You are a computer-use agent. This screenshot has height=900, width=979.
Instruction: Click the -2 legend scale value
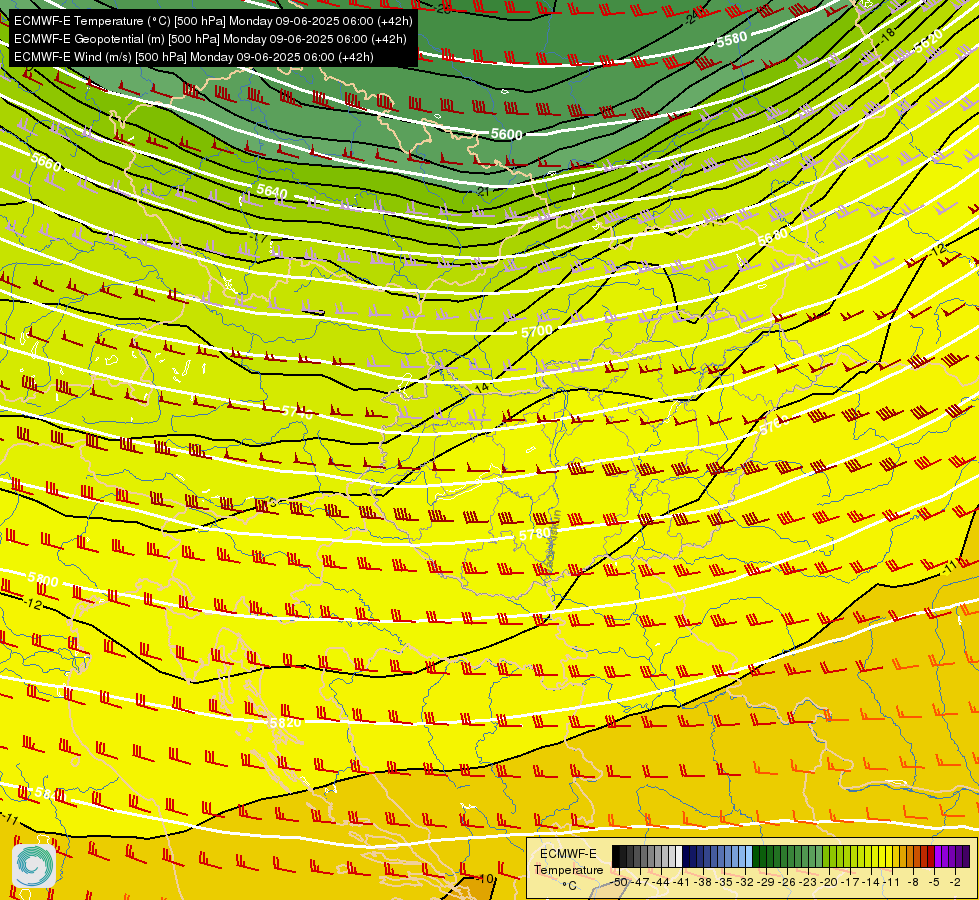pos(955,882)
